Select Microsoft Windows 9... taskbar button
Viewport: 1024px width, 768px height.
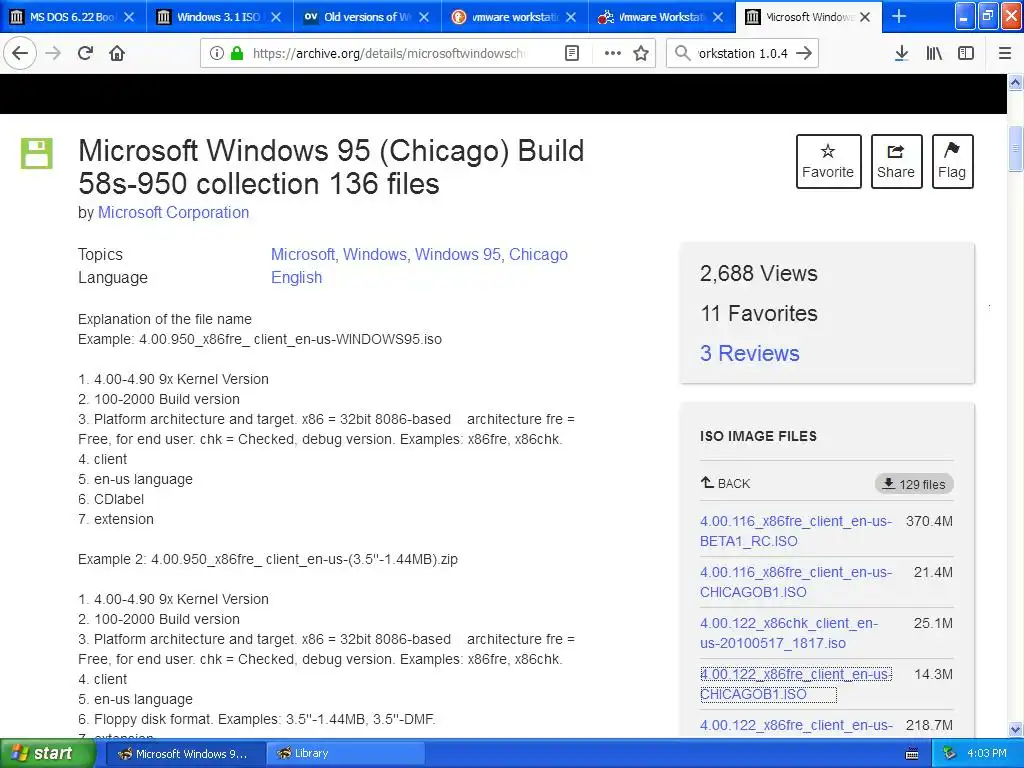185,754
